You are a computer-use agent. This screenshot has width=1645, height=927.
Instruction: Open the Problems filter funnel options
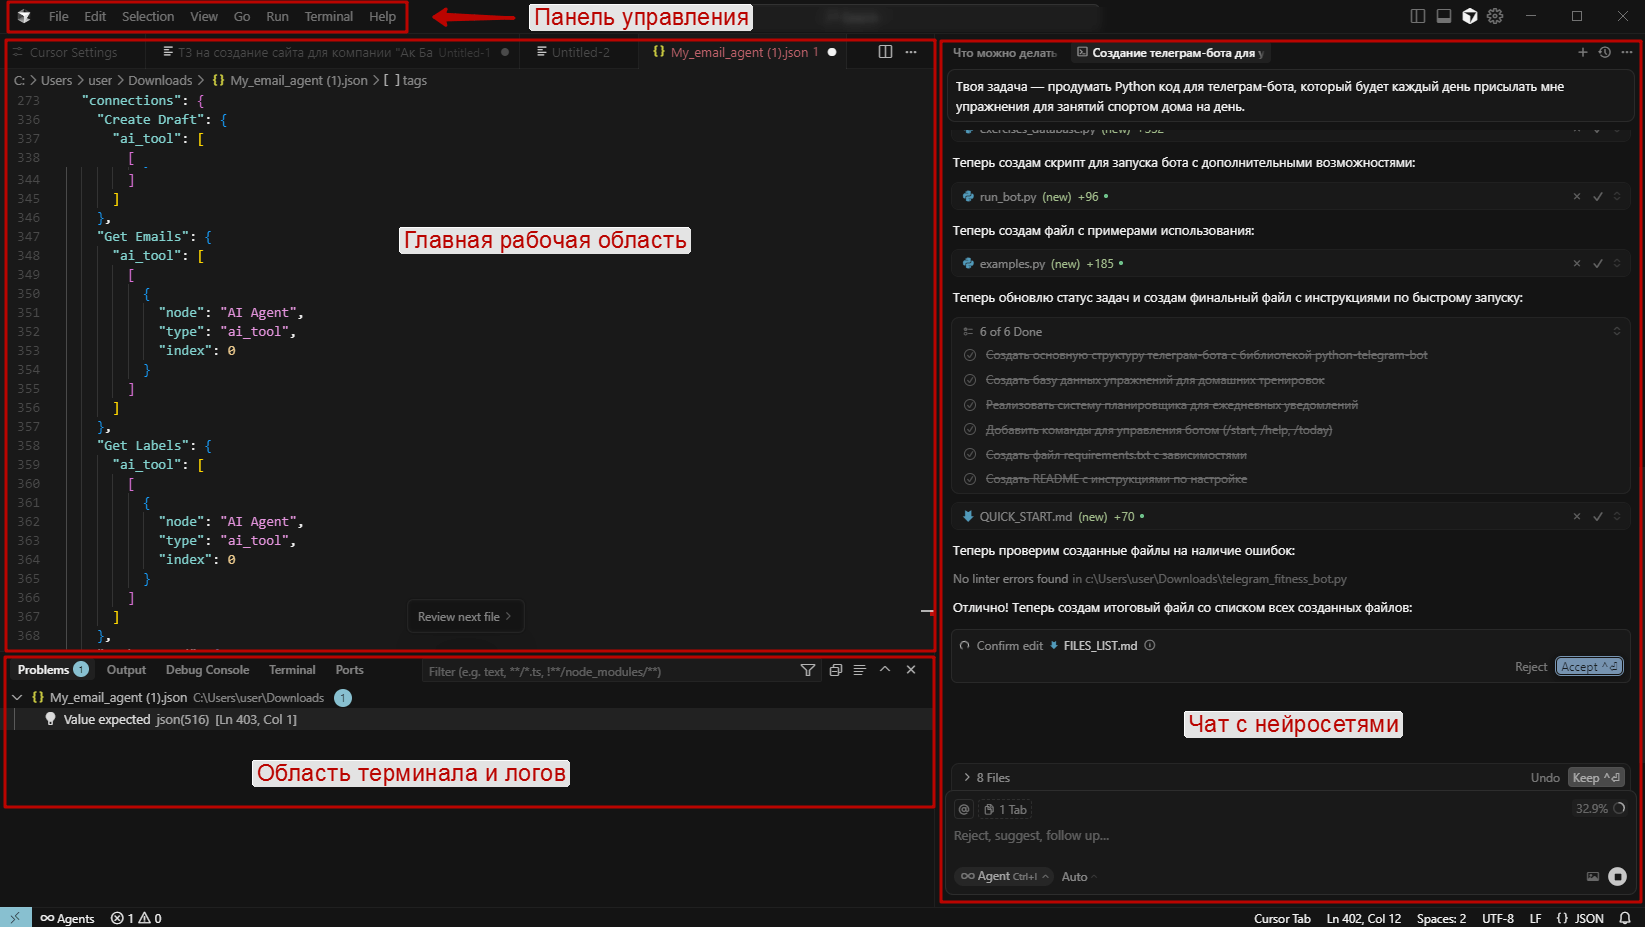808,671
